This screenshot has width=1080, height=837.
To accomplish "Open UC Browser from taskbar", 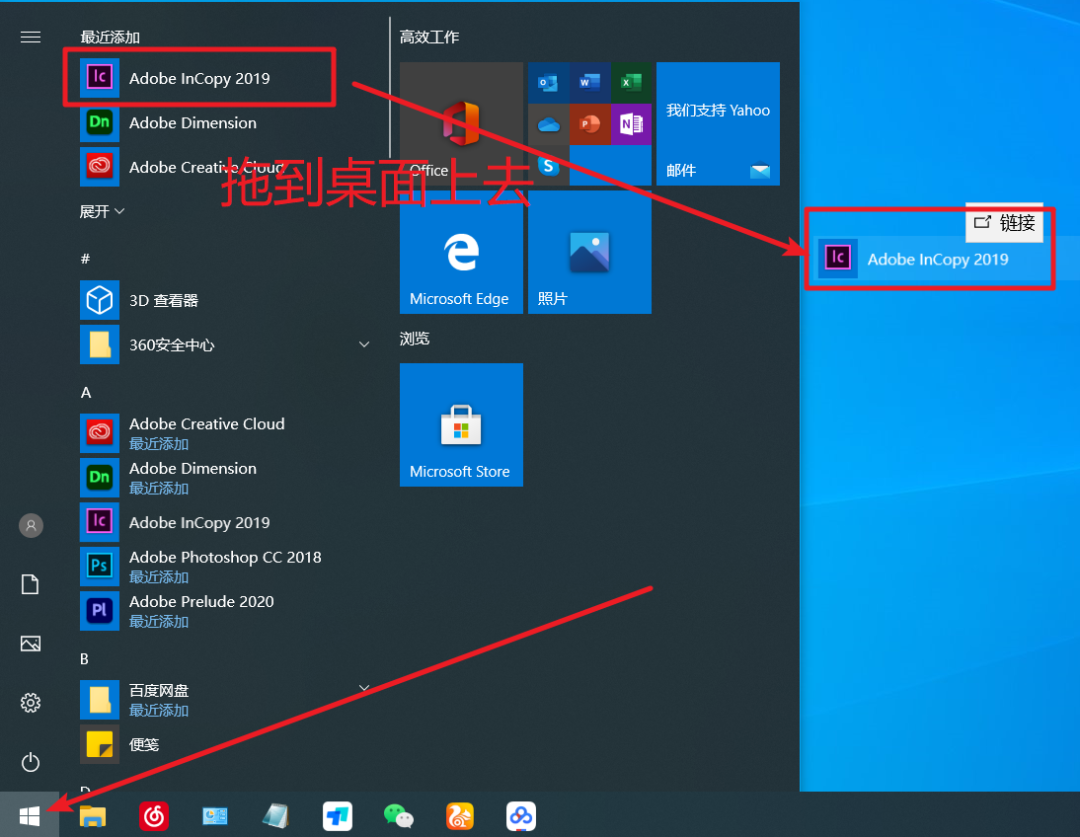I will (x=459, y=816).
